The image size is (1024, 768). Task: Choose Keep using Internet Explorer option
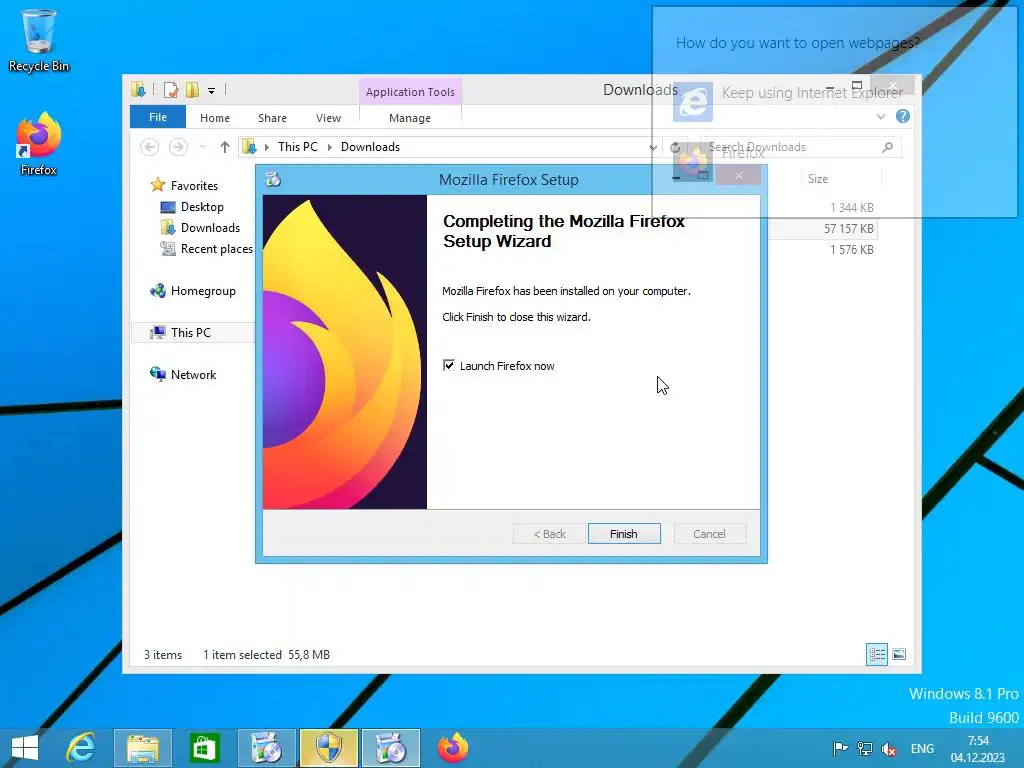coord(789,102)
